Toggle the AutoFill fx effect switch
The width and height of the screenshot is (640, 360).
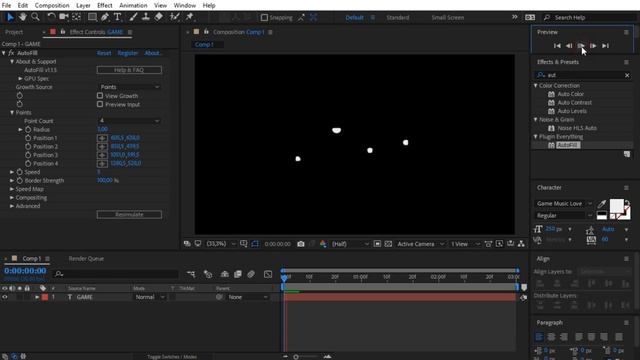[x=11, y=53]
